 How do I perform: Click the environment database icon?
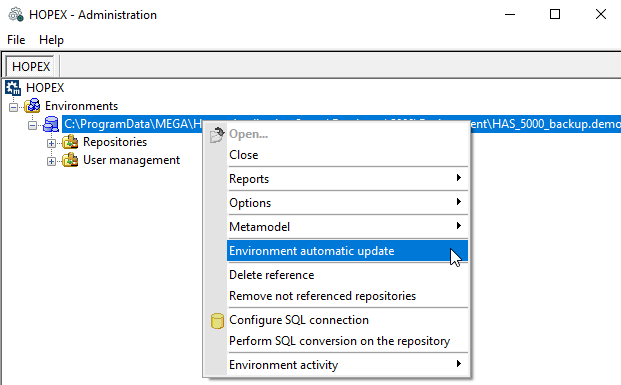point(51,124)
